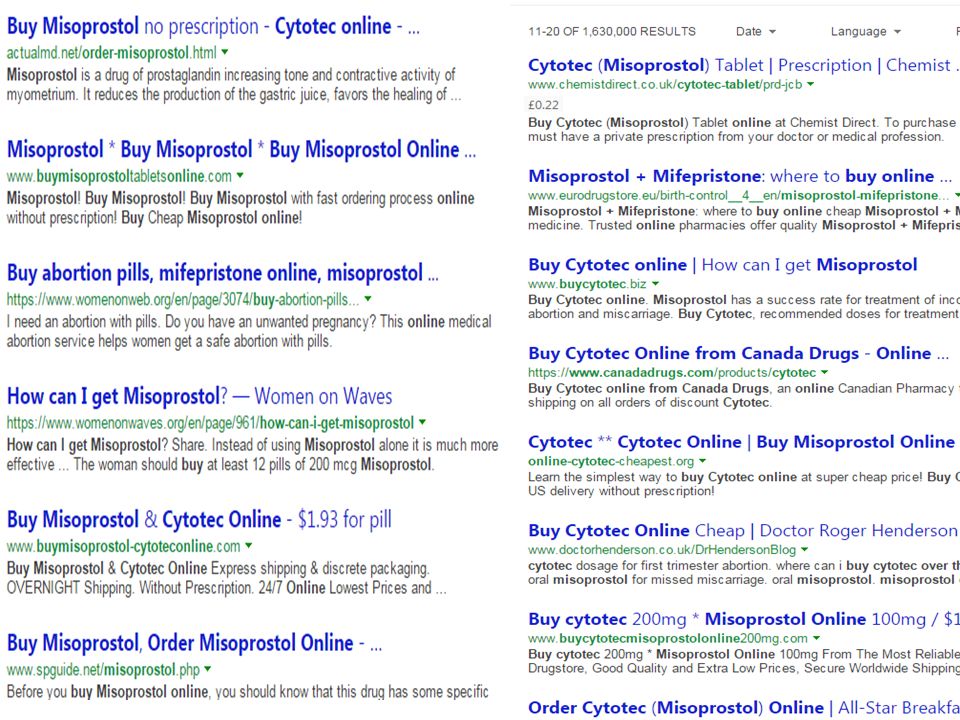The image size is (960, 720).
Task: Click the doctorhenderson.co.uk/DrHendersonBlog URL text
Action: (662, 550)
